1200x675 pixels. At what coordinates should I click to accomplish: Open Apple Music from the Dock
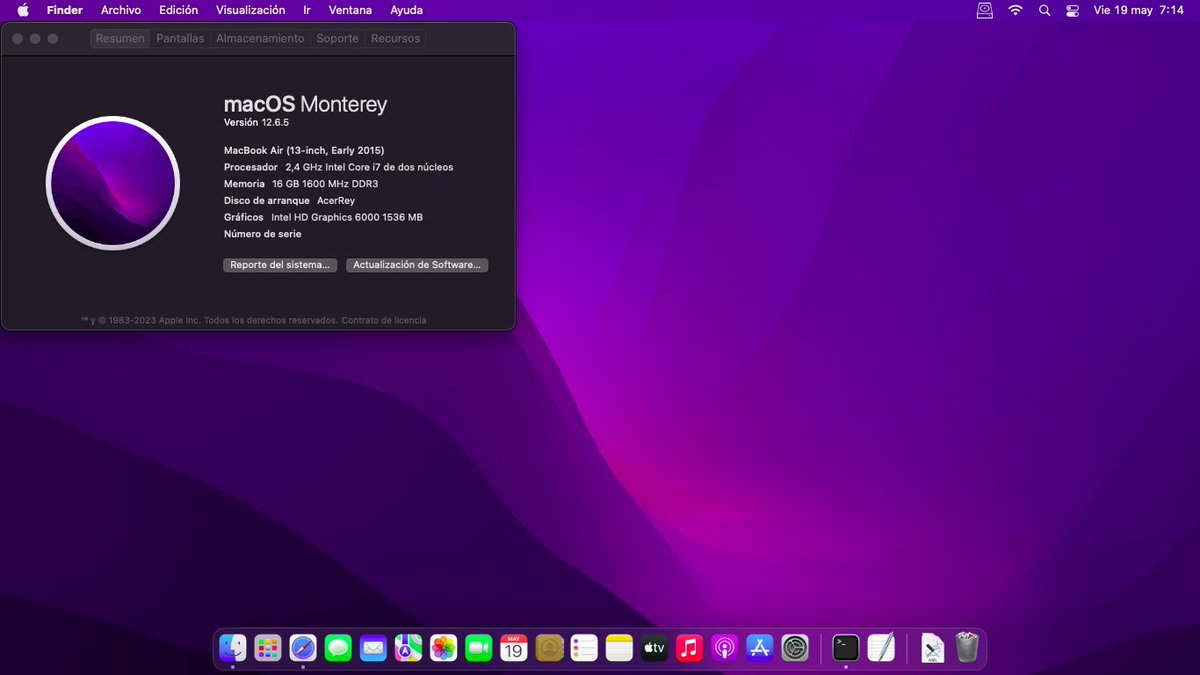click(x=689, y=648)
